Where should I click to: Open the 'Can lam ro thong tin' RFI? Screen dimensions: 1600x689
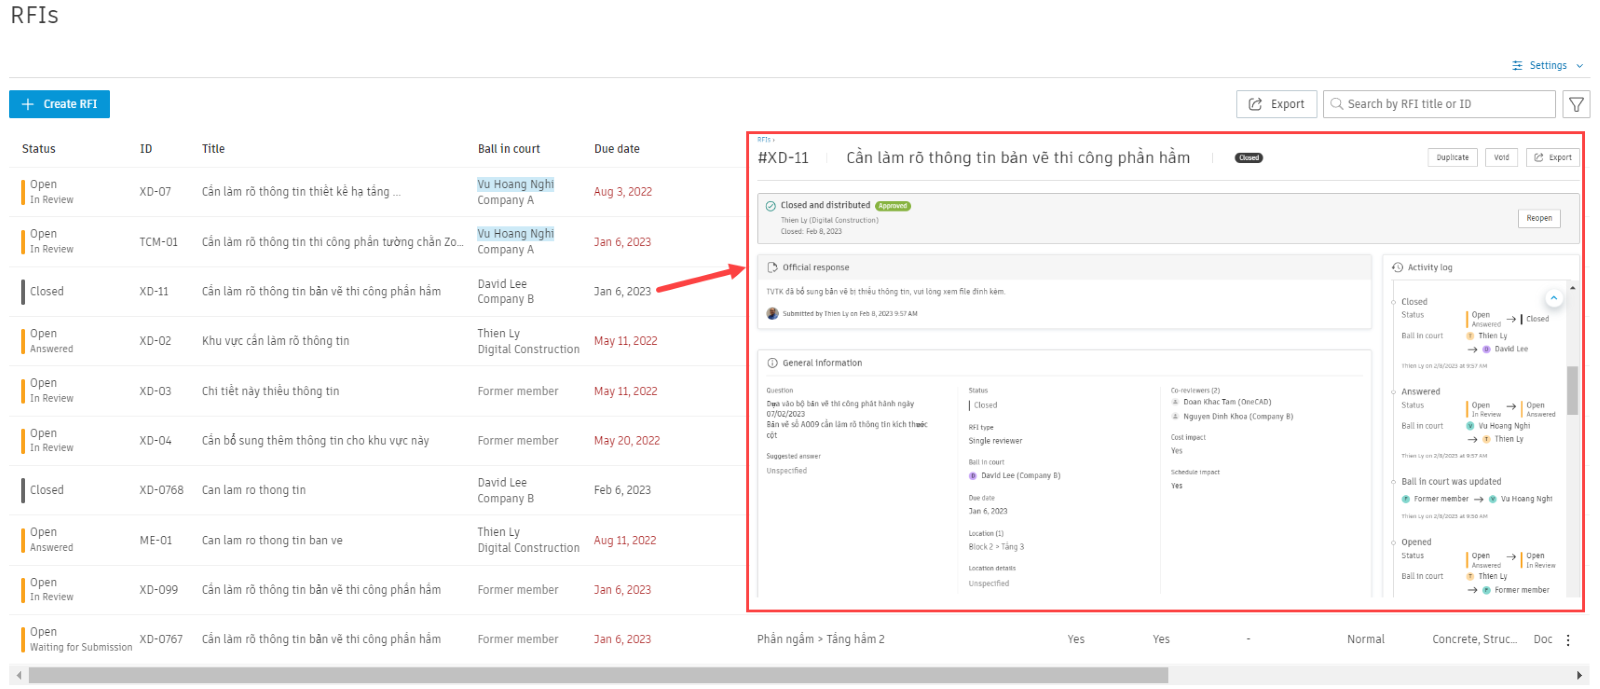(x=254, y=490)
